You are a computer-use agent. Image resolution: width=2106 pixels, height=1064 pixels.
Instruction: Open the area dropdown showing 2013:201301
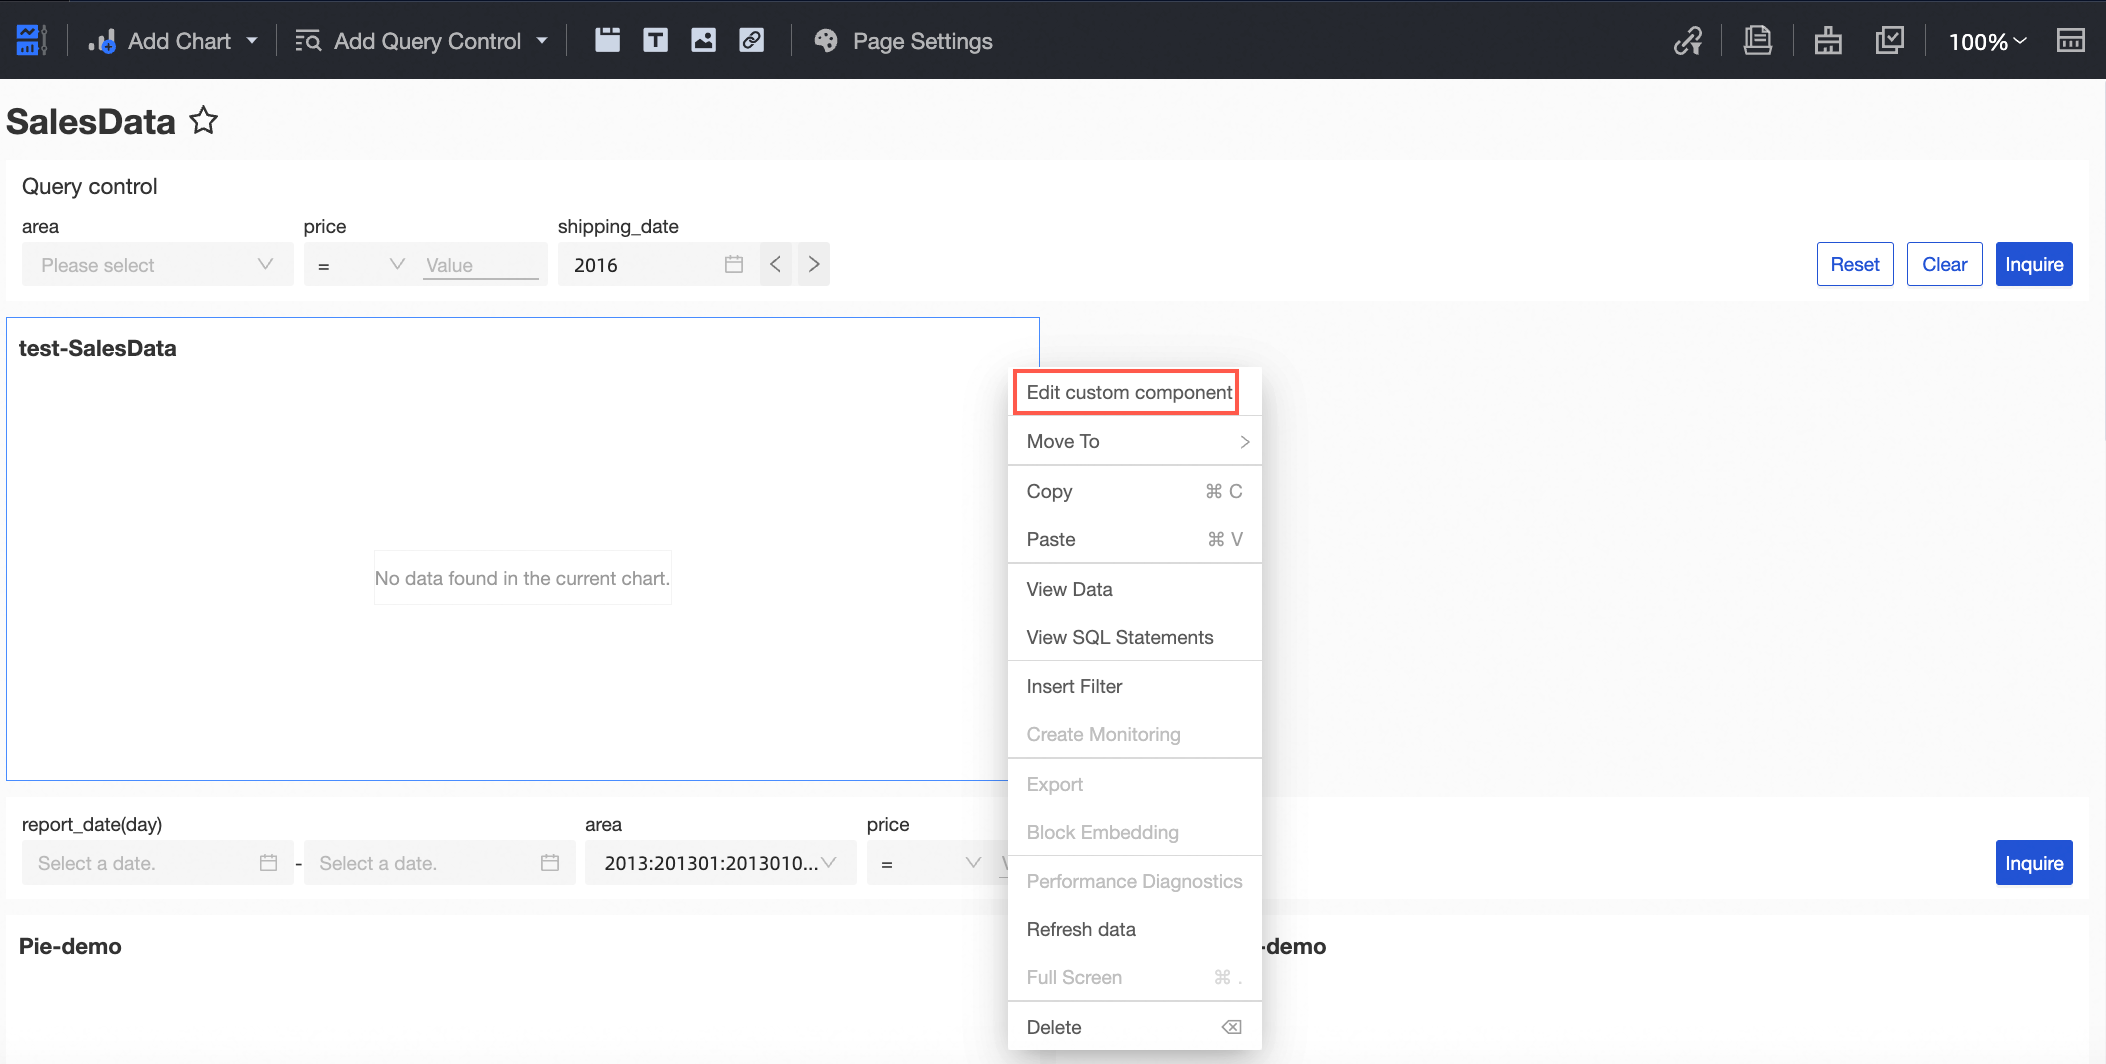click(721, 863)
